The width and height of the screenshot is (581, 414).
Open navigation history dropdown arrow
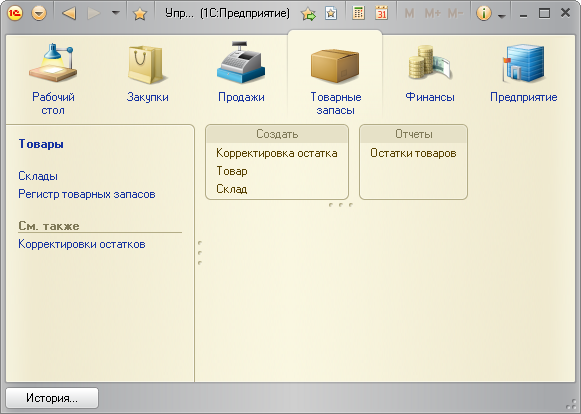(x=116, y=13)
